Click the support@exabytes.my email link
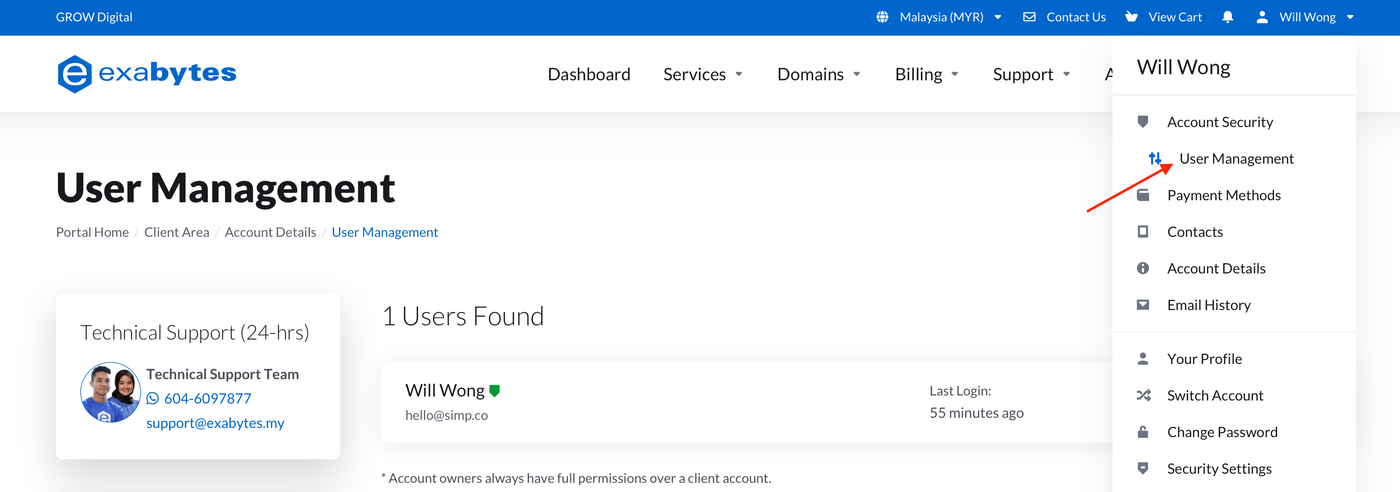This screenshot has height=492, width=1400. (215, 423)
